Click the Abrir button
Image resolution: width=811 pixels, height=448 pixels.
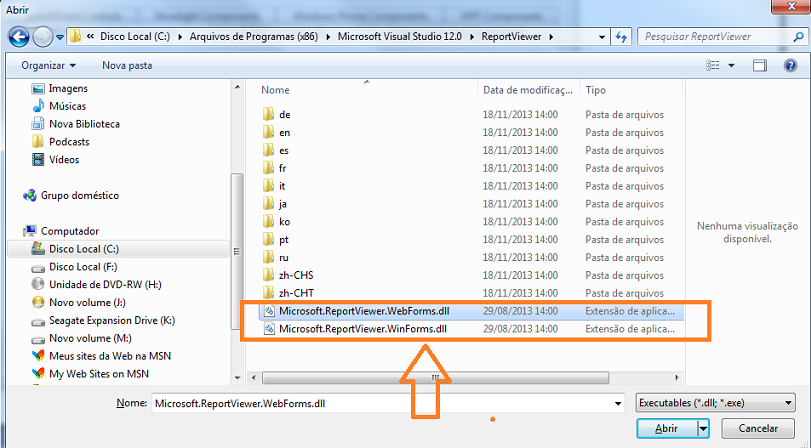coord(667,428)
